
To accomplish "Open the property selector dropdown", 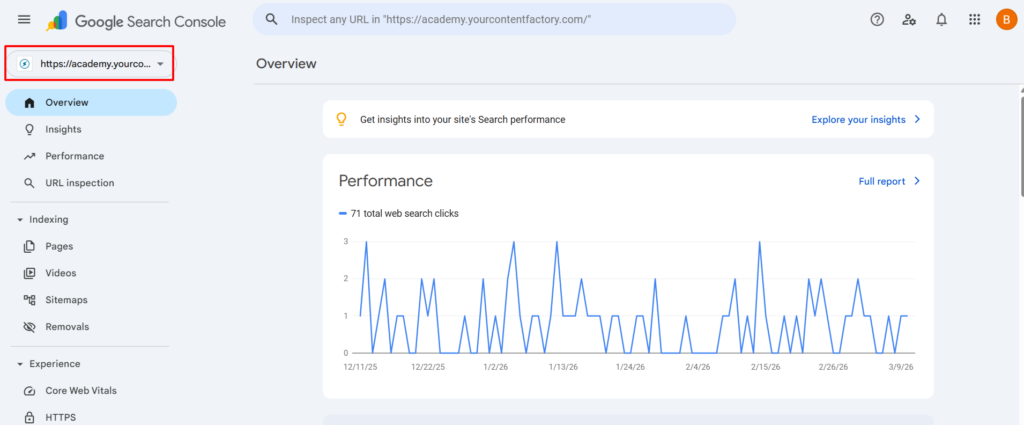I will point(90,64).
